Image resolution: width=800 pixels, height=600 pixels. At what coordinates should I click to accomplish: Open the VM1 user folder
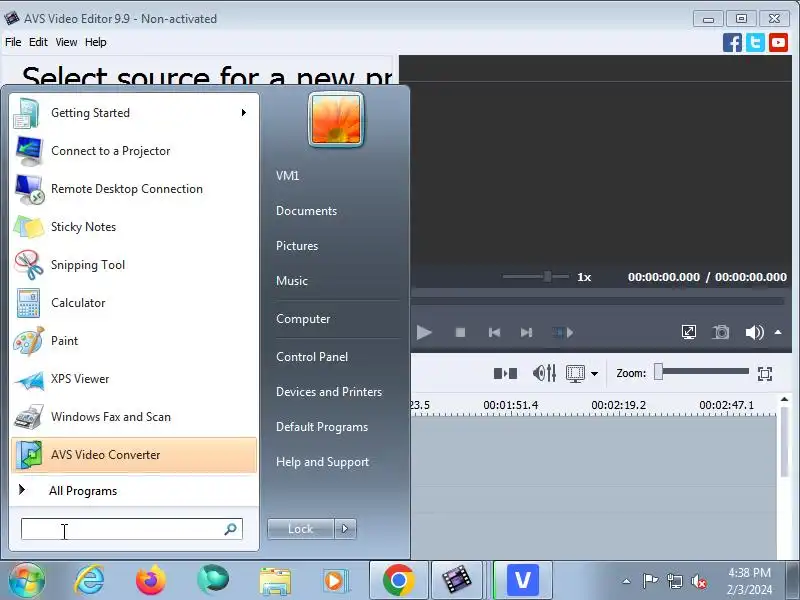[287, 176]
